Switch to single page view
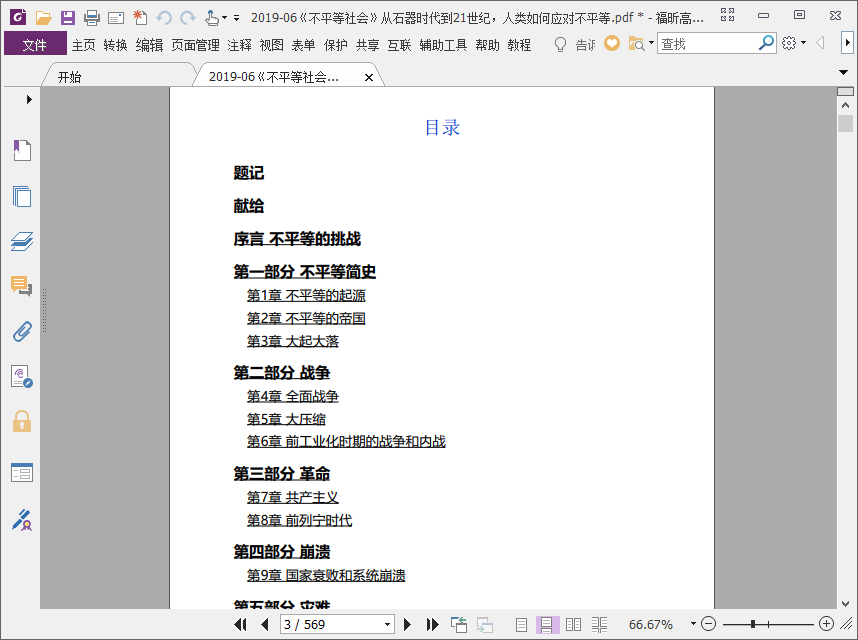The image size is (858, 640). click(x=521, y=624)
